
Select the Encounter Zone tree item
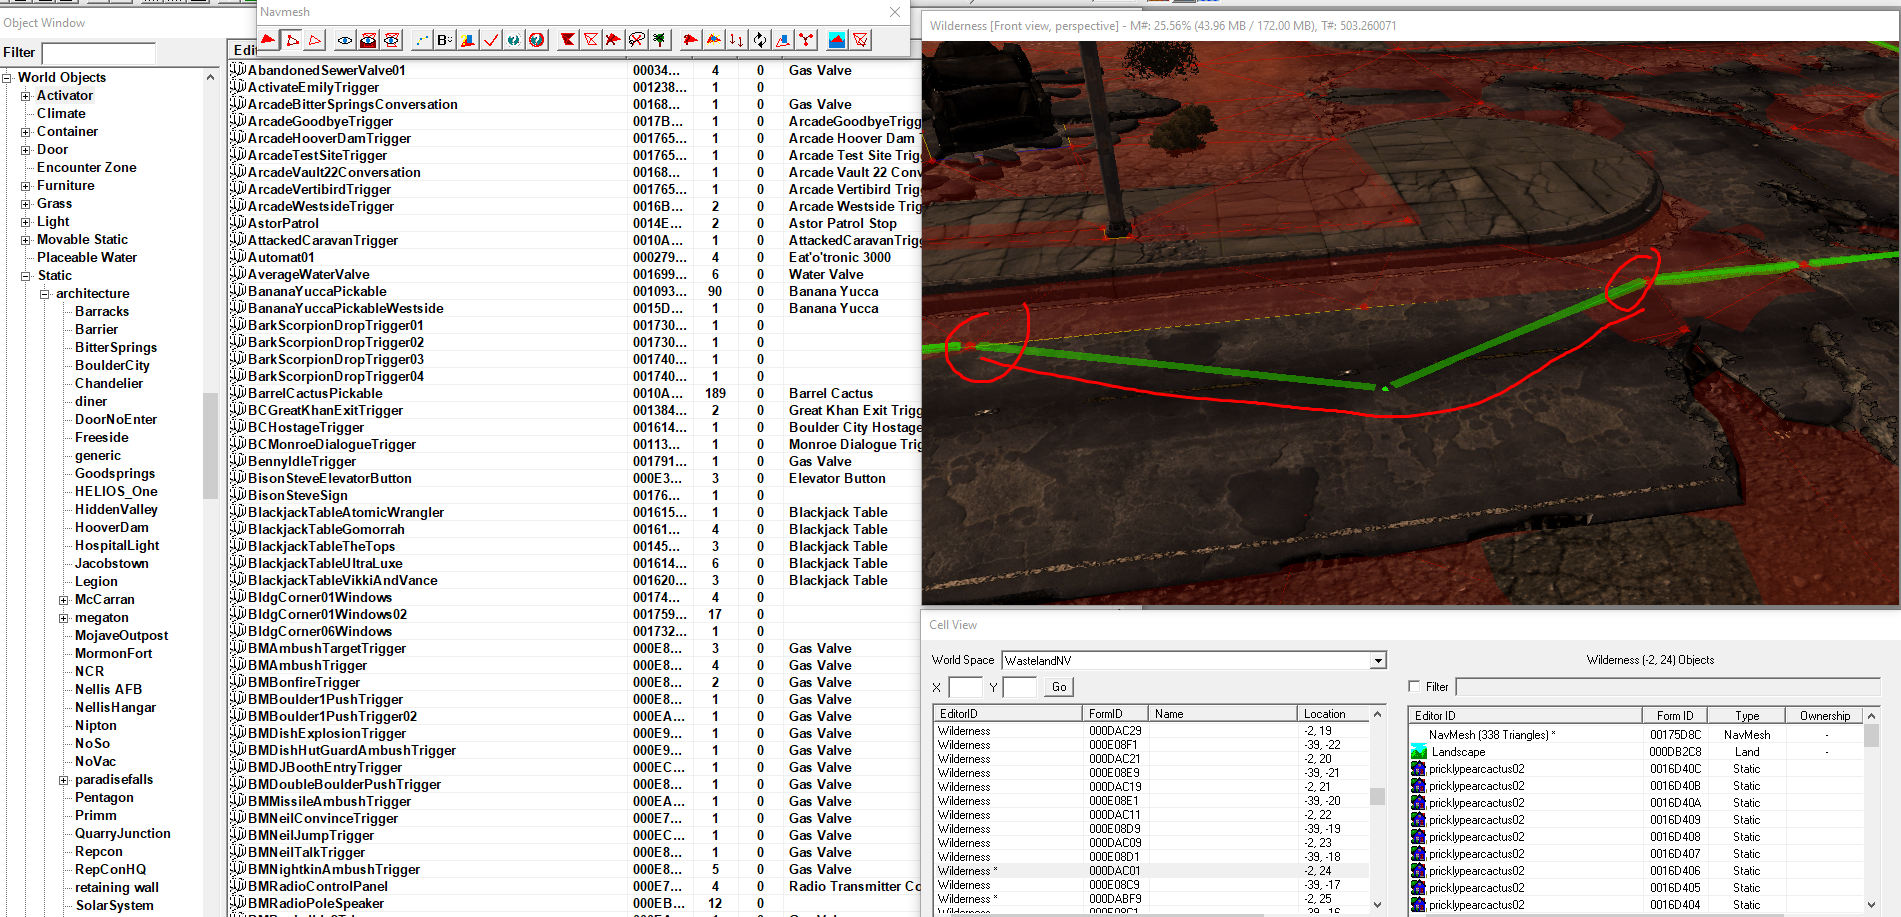click(86, 168)
